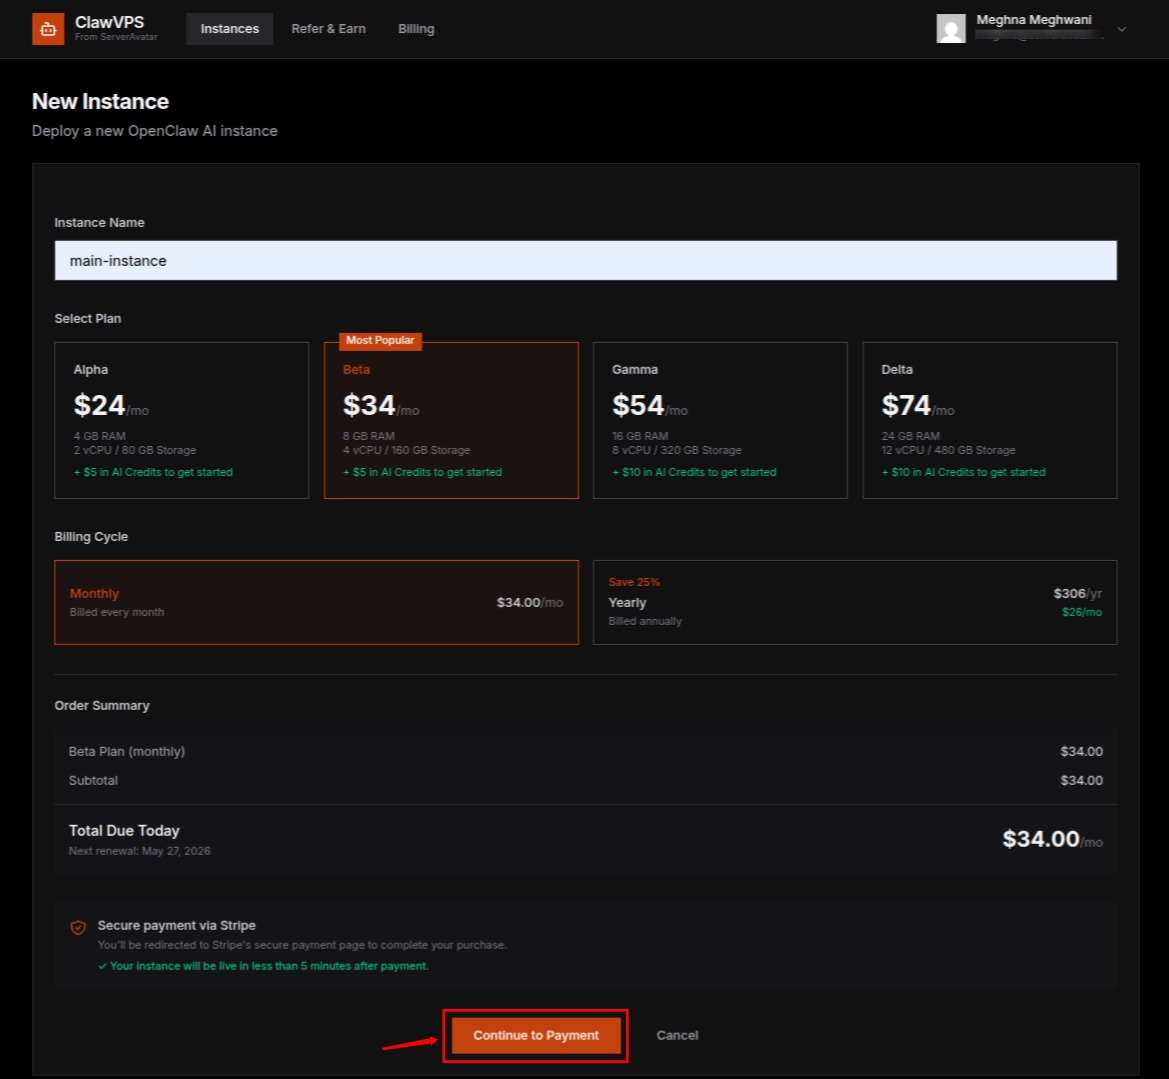Click the 8 GB RAM spec in Beta
The height and width of the screenshot is (1079, 1169).
369,436
